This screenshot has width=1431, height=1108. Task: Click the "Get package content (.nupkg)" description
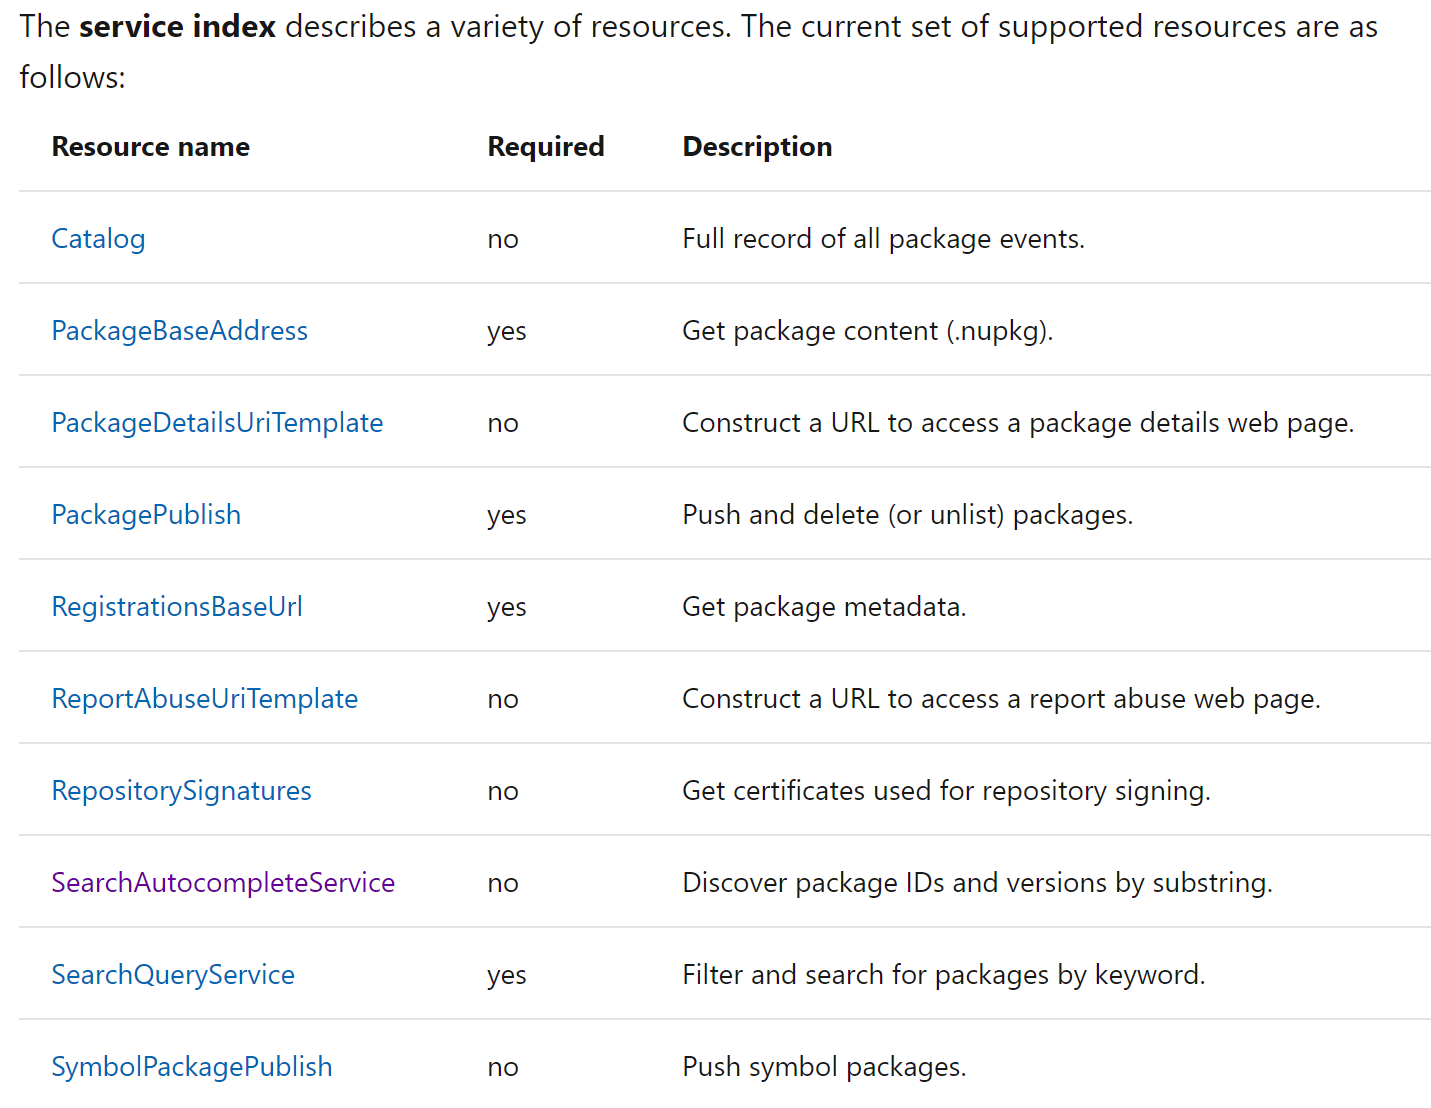pyautogui.click(x=867, y=331)
